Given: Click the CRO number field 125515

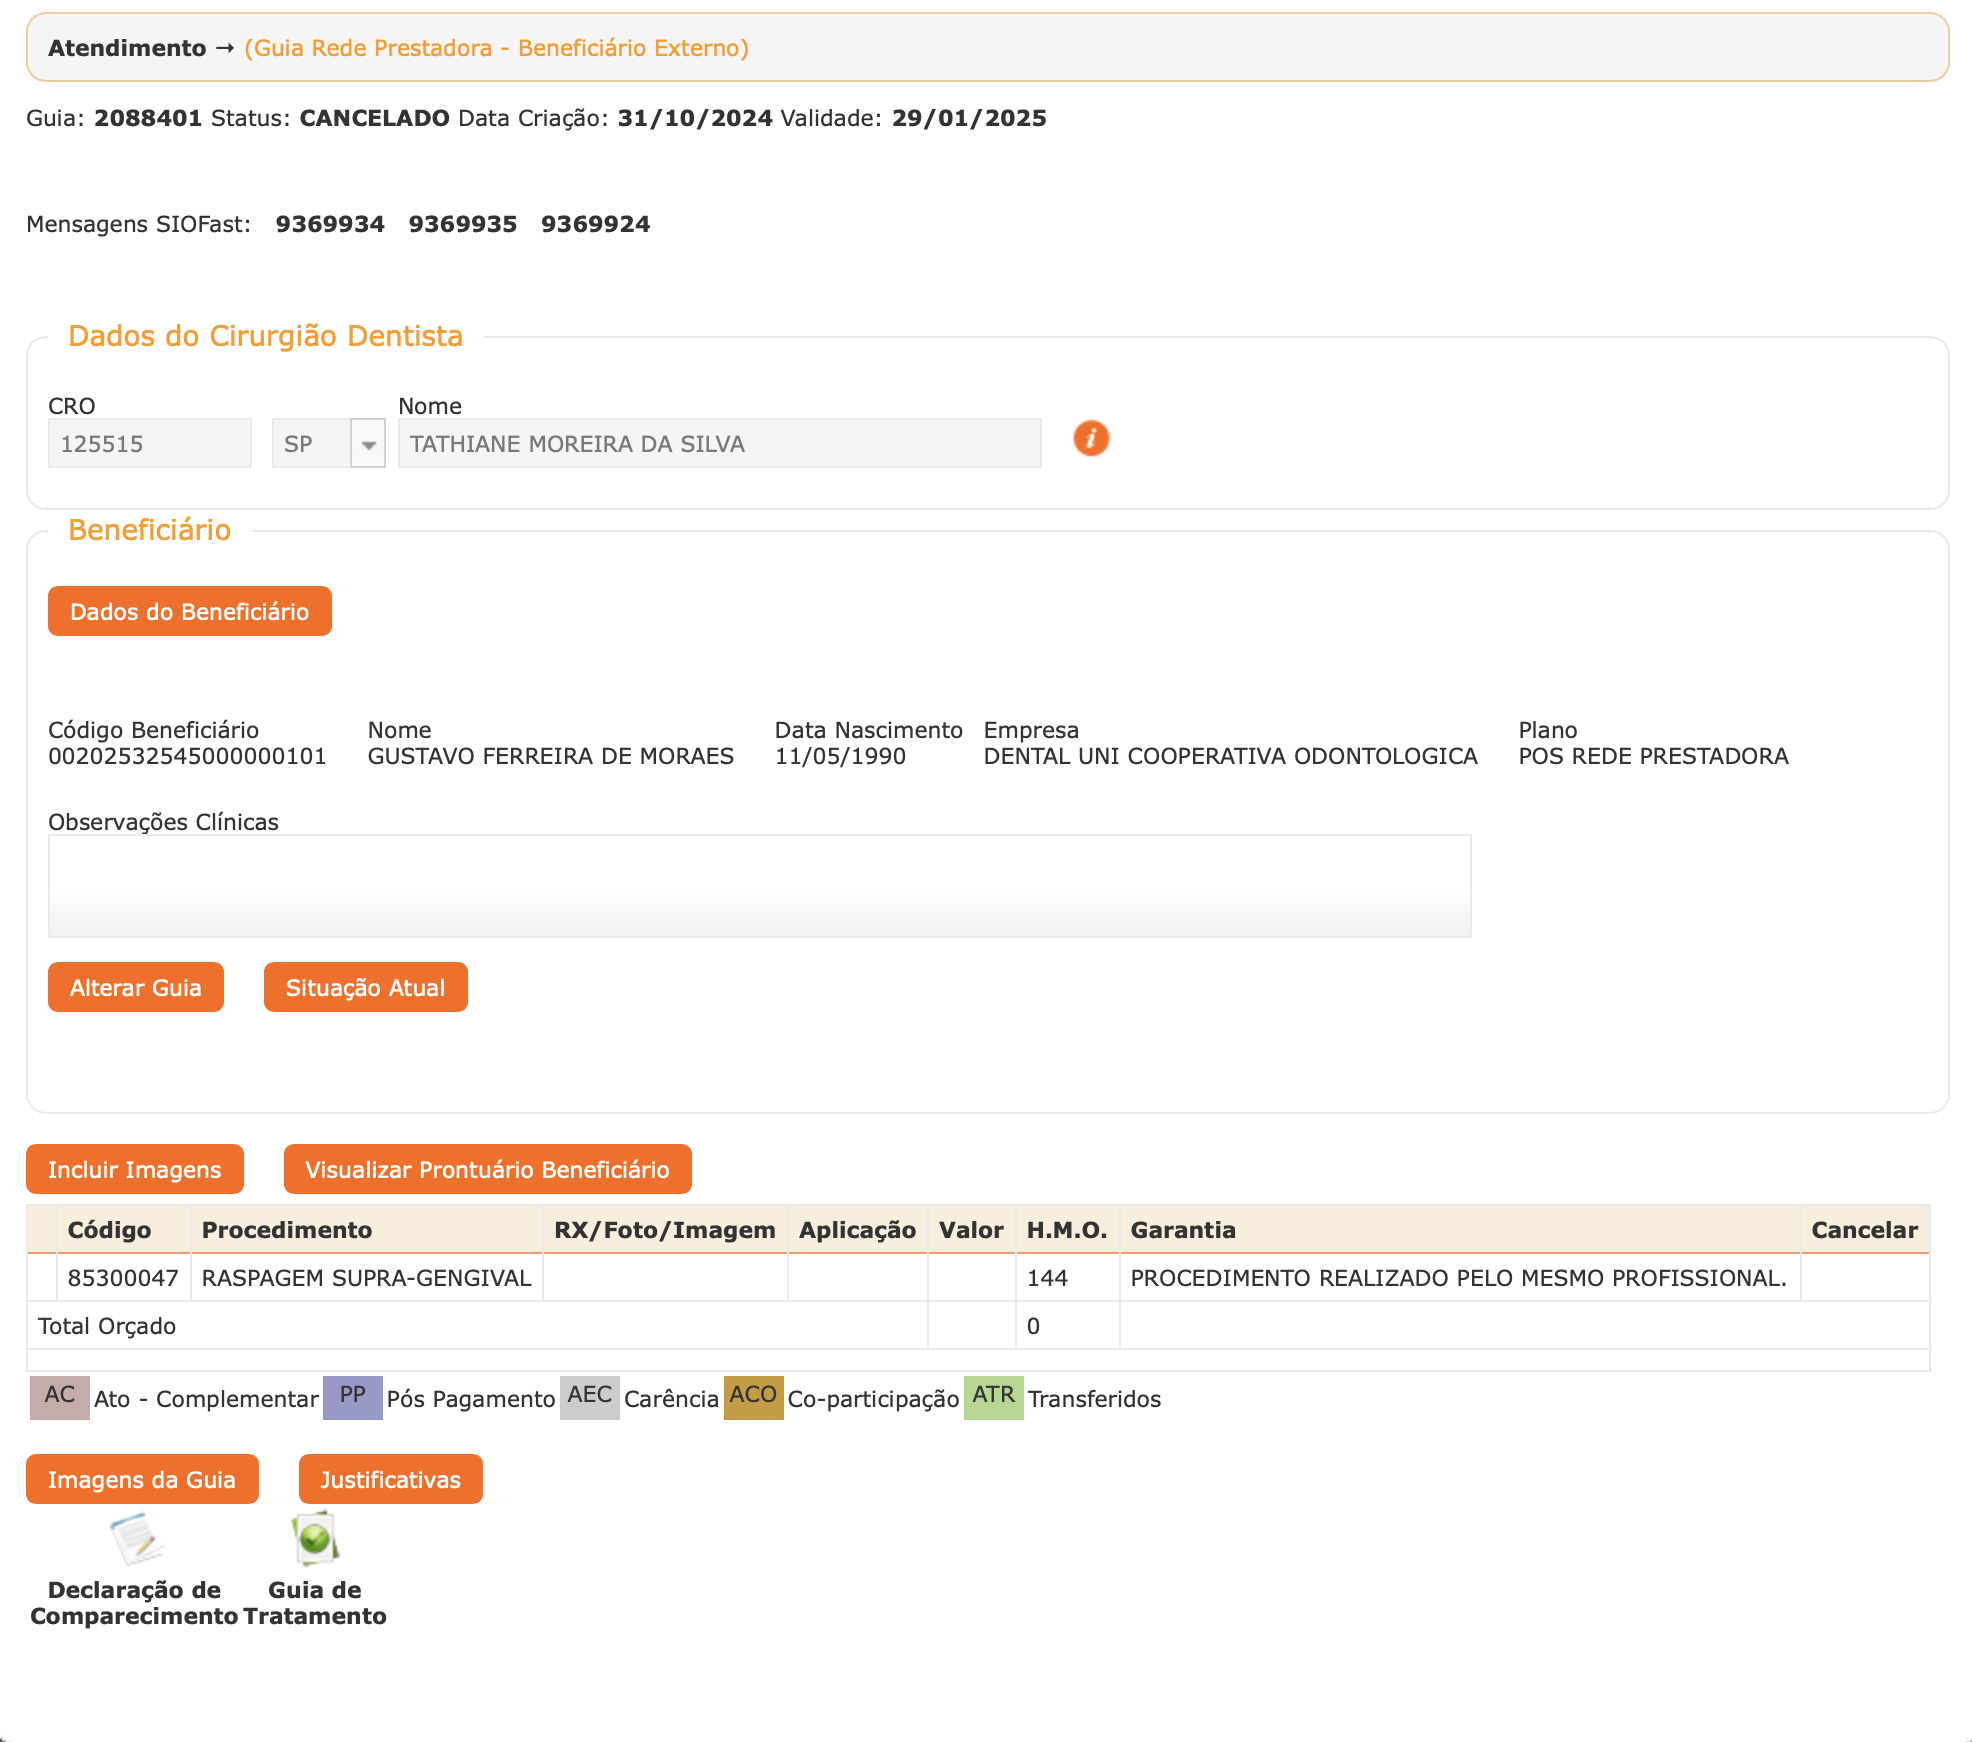Looking at the screenshot, I should tap(149, 444).
